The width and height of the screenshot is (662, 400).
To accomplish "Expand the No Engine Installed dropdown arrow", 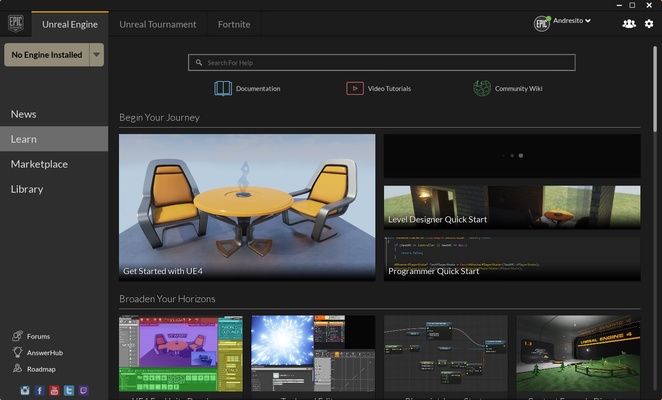I will tap(97, 54).
